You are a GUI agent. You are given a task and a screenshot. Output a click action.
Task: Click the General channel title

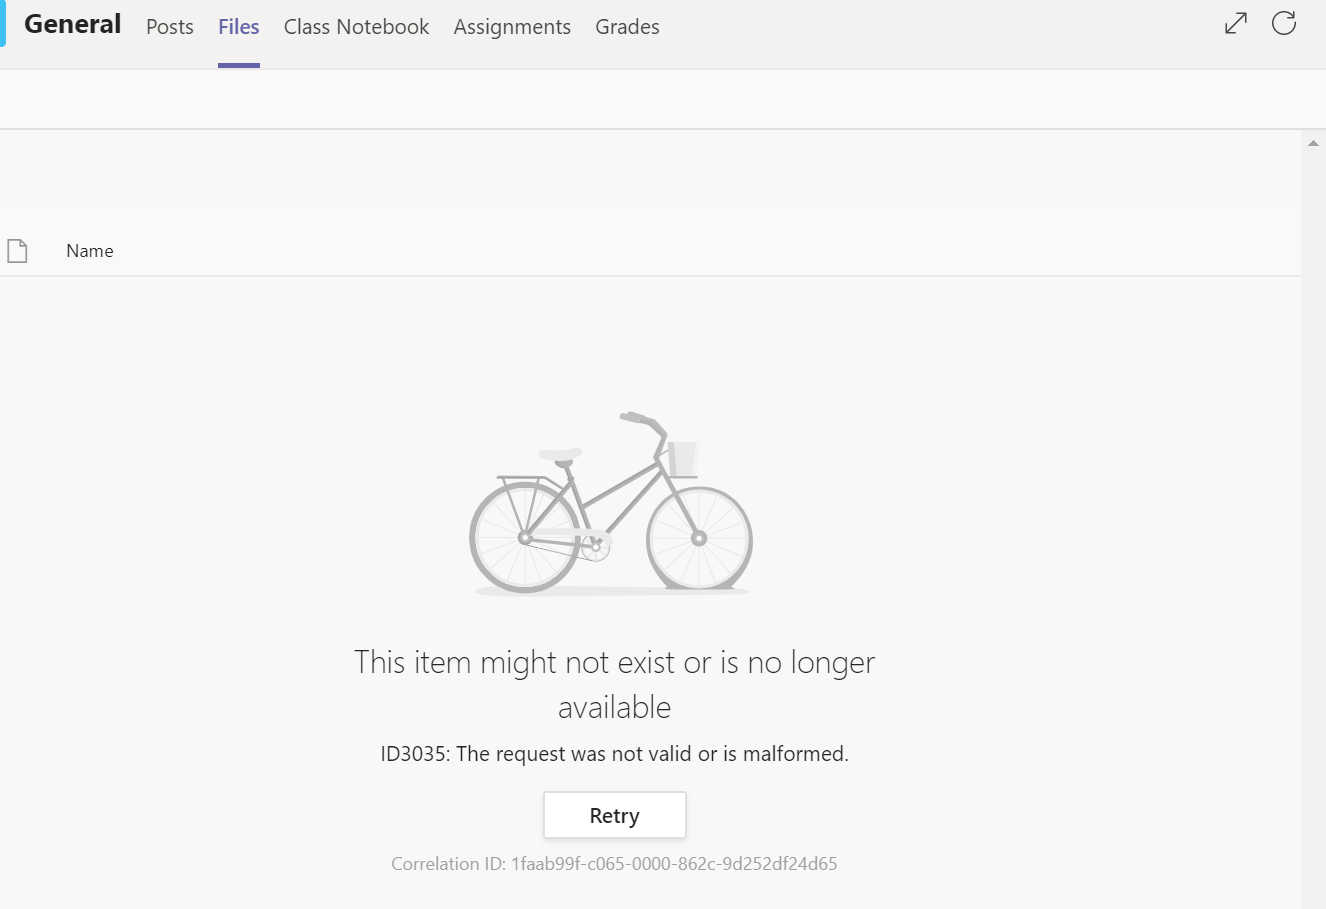click(x=73, y=24)
